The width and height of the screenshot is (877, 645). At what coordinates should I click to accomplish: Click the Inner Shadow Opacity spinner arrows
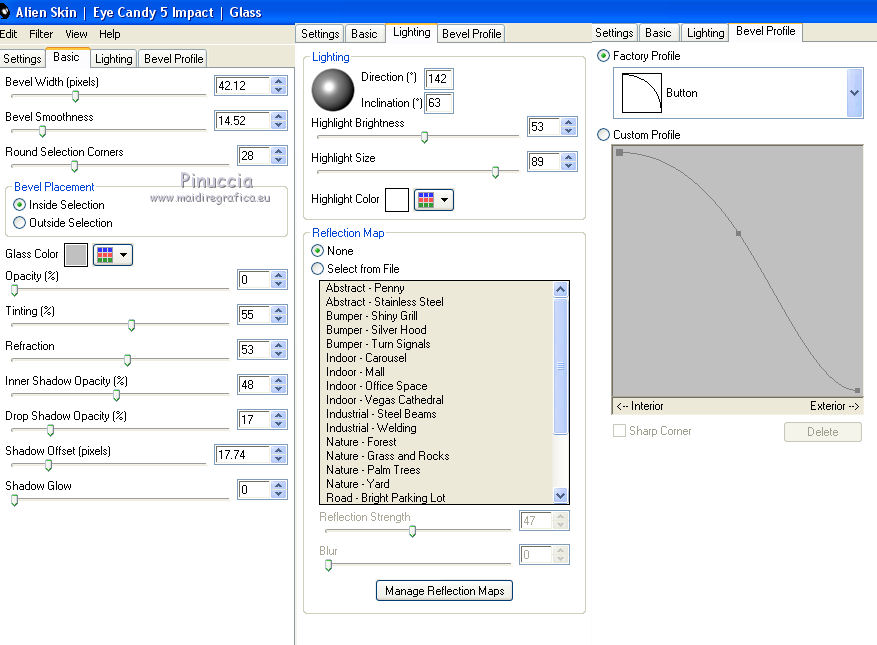click(x=279, y=385)
